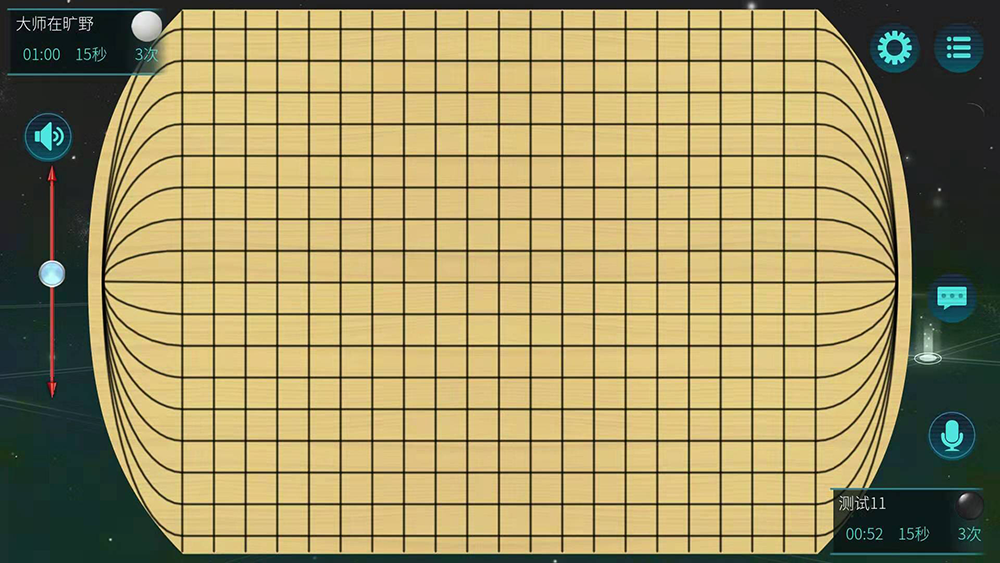Click the upper arrowhead of the red slider
1000x563 pixels.
coord(52,173)
